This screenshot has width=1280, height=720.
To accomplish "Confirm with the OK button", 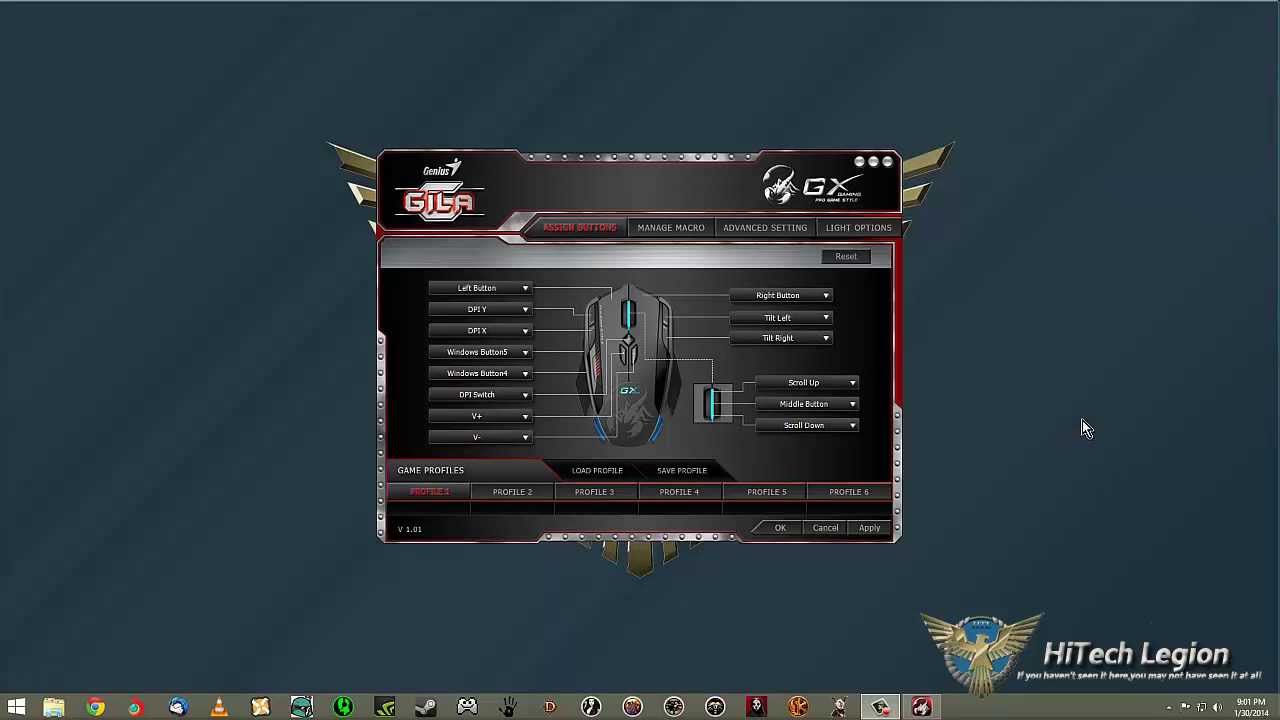I will 780,528.
